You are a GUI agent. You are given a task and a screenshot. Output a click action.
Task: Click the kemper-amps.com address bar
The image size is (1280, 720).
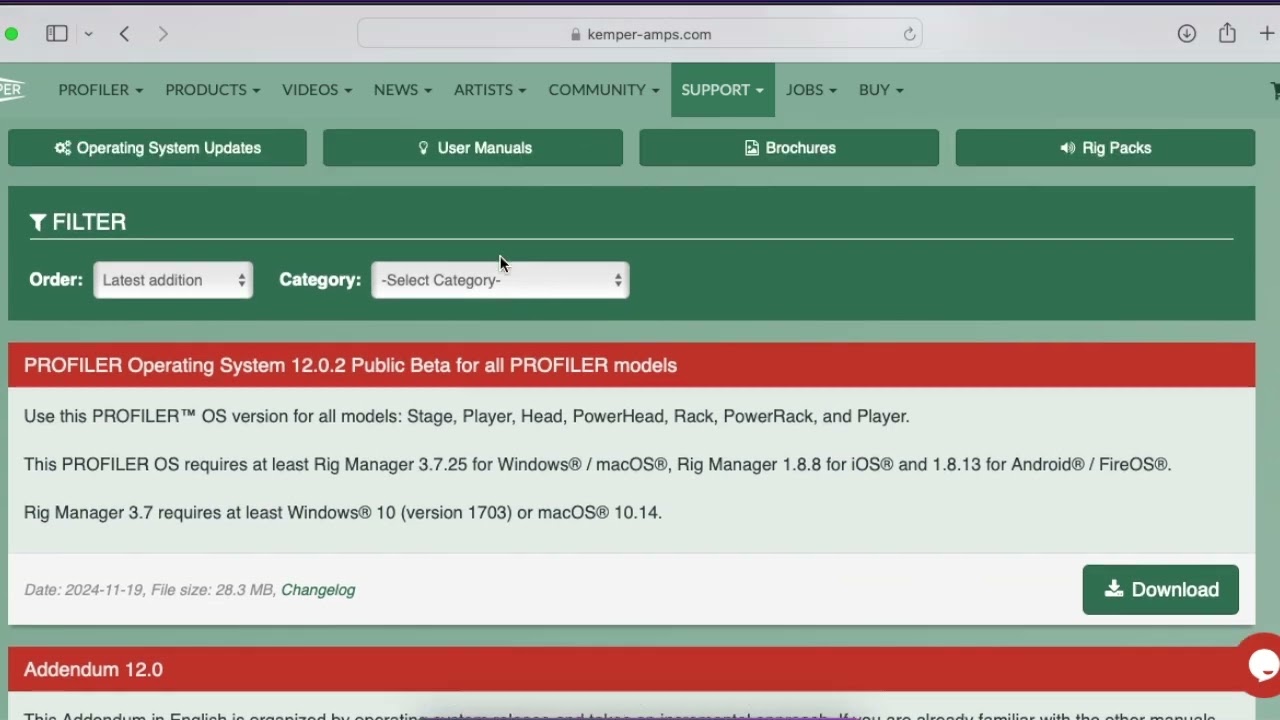point(640,34)
